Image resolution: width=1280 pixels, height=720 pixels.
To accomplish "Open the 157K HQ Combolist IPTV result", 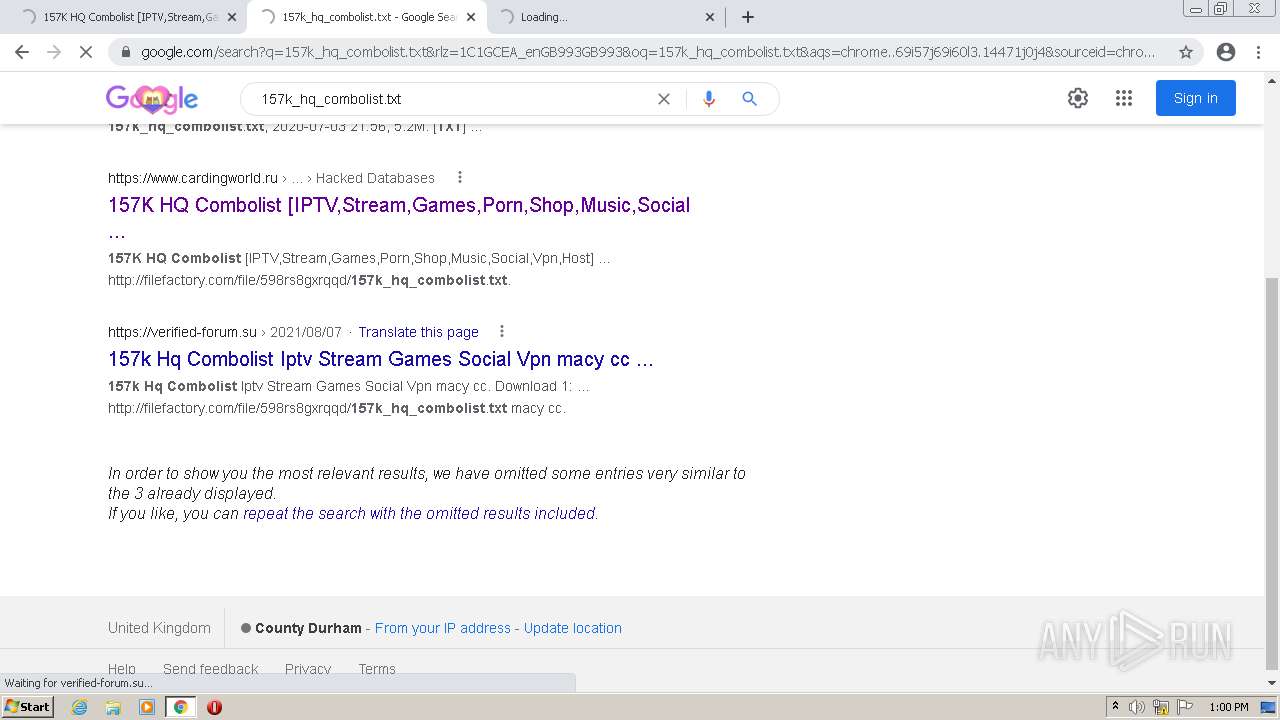I will (x=399, y=205).
